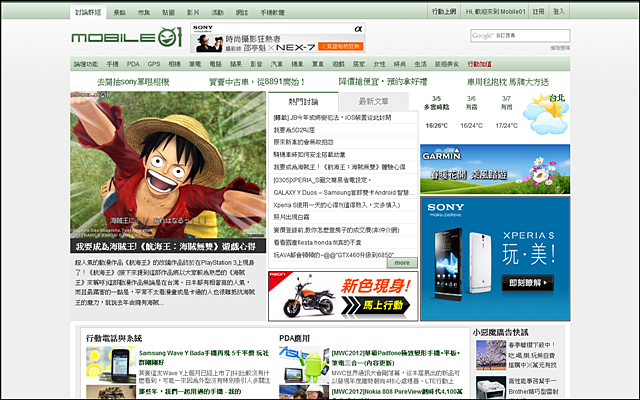
Task: Open the GALAXY Y Duos thread
Action: [344, 193]
